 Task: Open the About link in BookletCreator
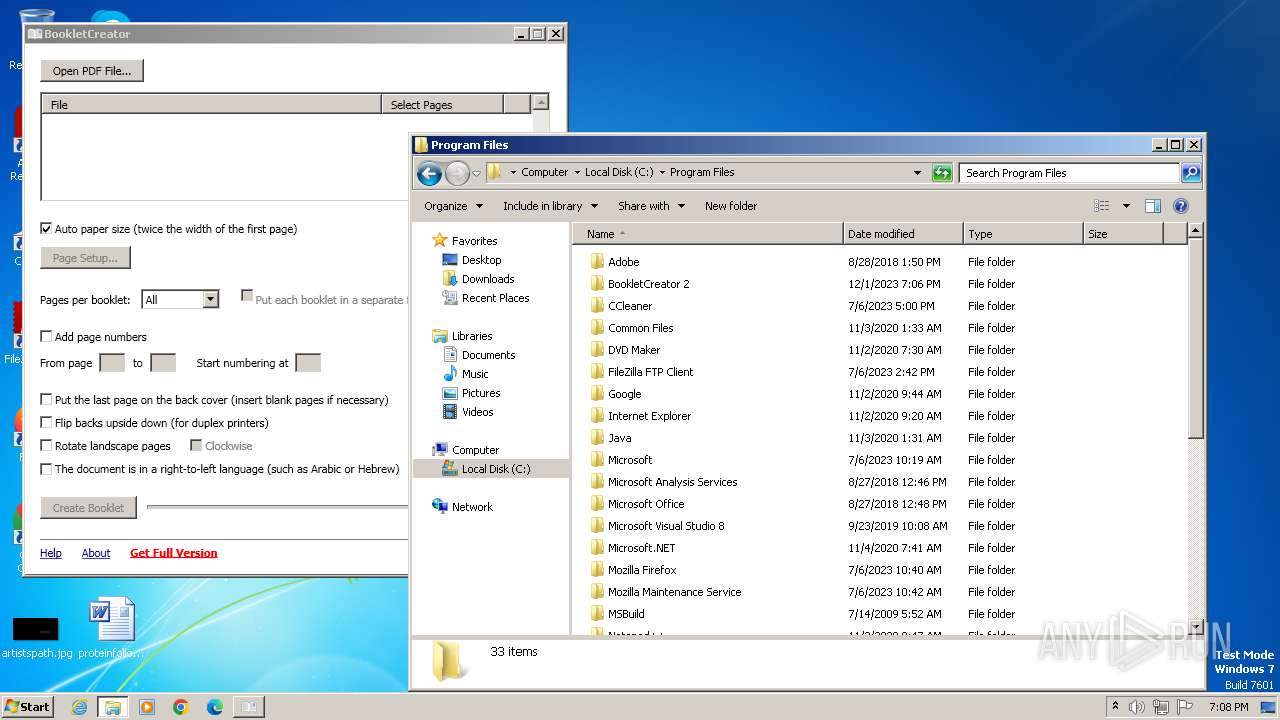click(96, 553)
